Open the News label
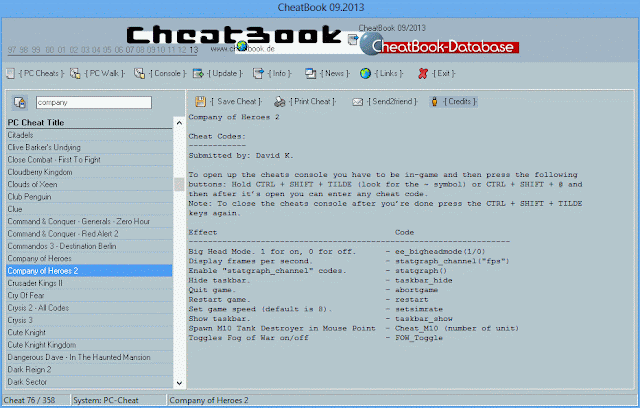Viewport: 640px width, 408px height. (x=335, y=73)
